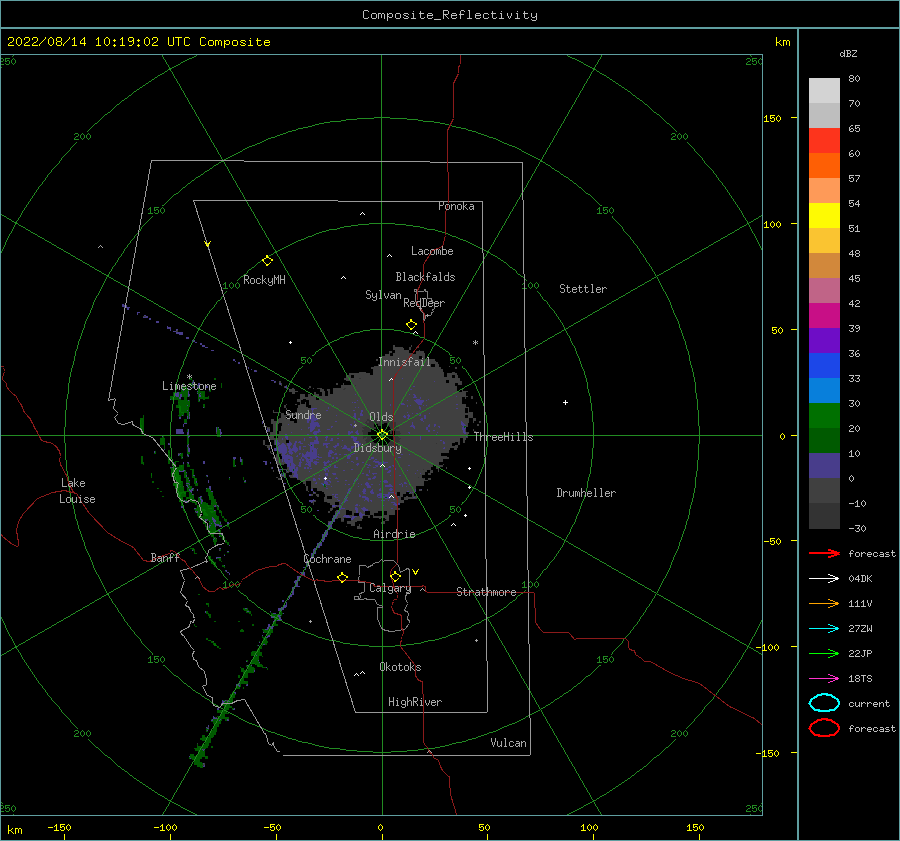Click the asterisk marker east of Innisfail
This screenshot has height=841, width=900.
475,343
